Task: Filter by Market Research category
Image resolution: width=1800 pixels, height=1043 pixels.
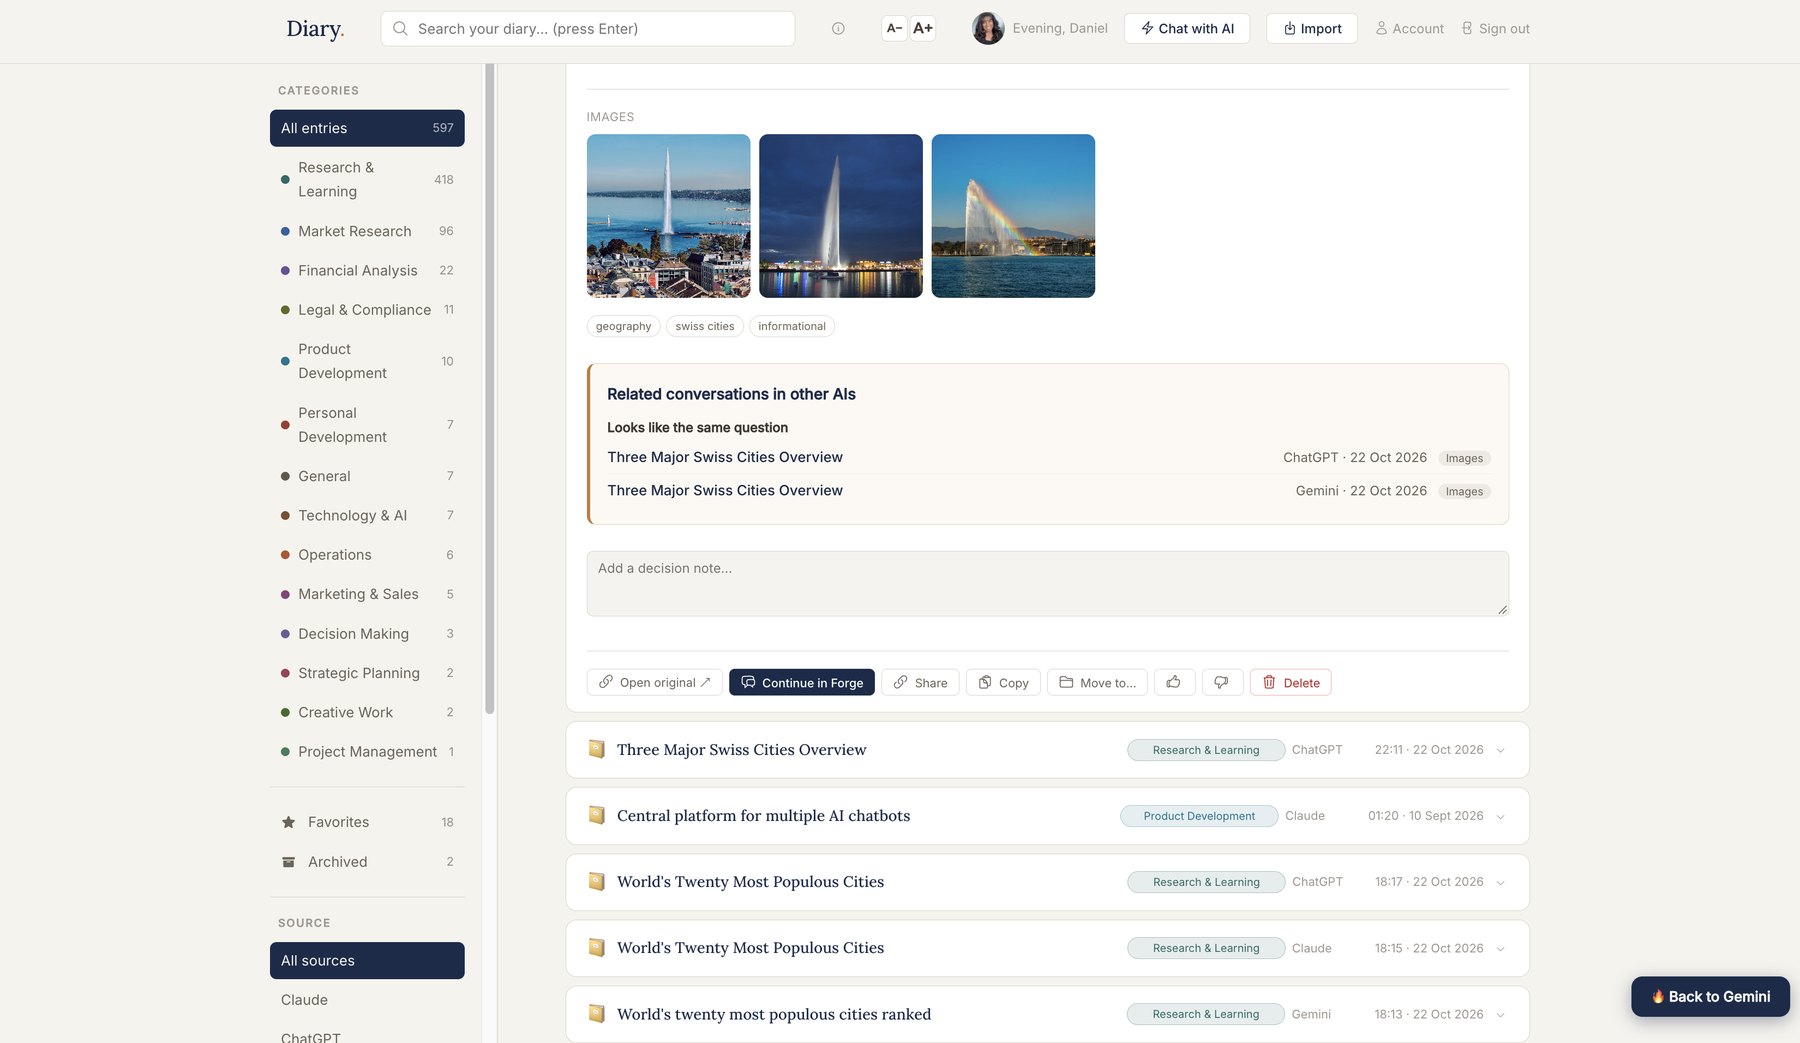Action: (x=367, y=231)
